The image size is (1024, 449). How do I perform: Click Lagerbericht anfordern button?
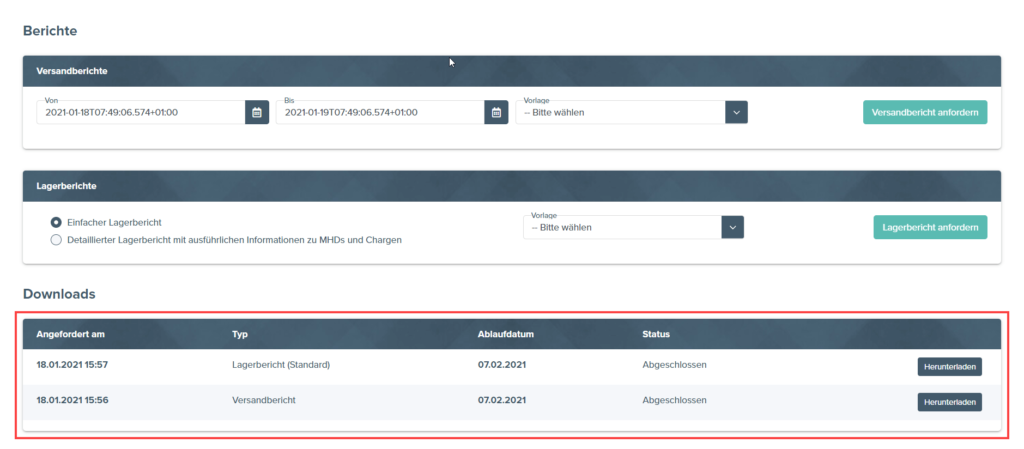(929, 227)
